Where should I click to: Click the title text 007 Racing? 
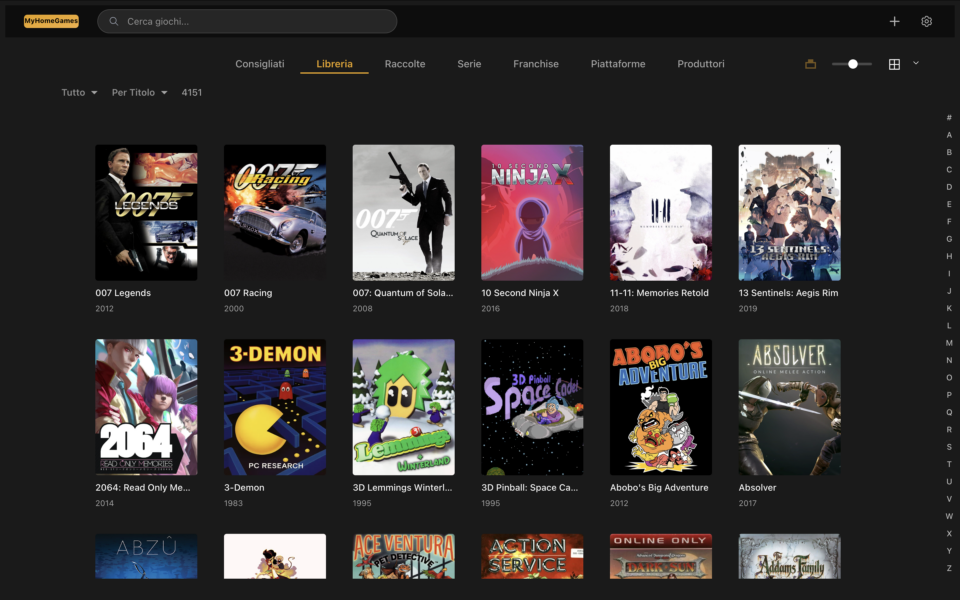coord(248,293)
